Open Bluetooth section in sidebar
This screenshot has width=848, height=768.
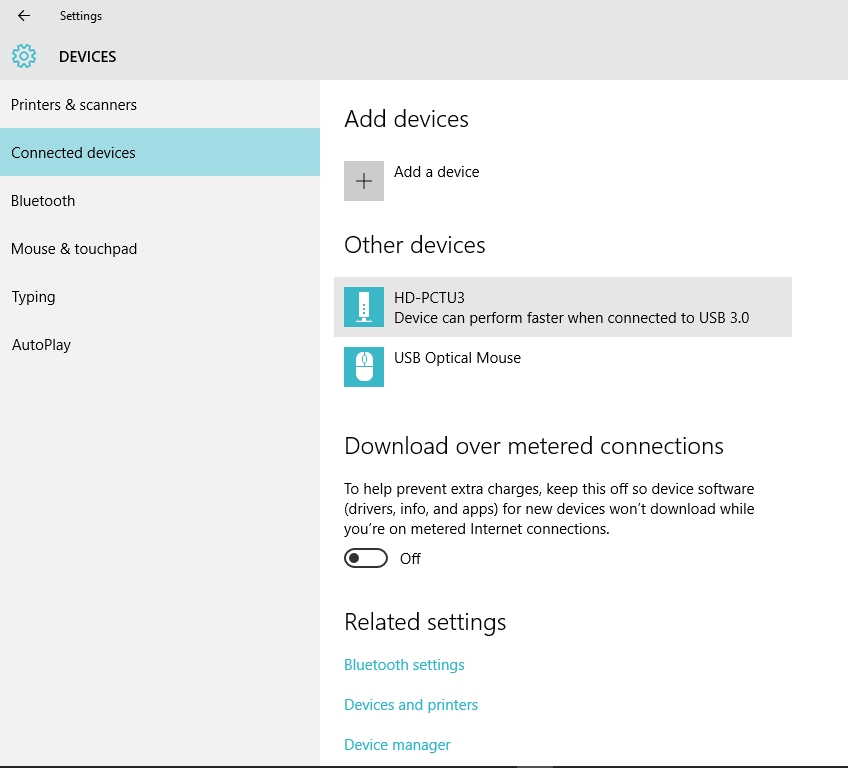click(160, 200)
